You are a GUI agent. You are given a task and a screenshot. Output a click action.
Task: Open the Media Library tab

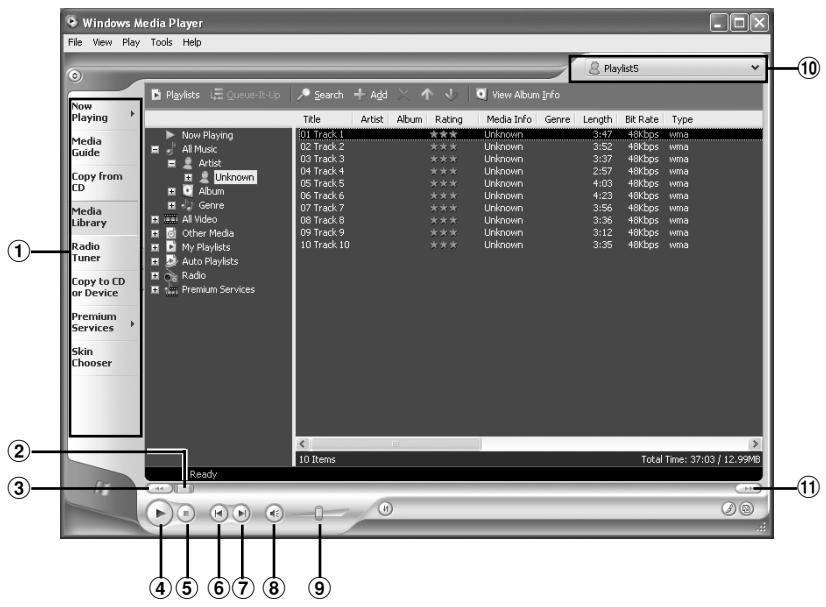tap(104, 217)
